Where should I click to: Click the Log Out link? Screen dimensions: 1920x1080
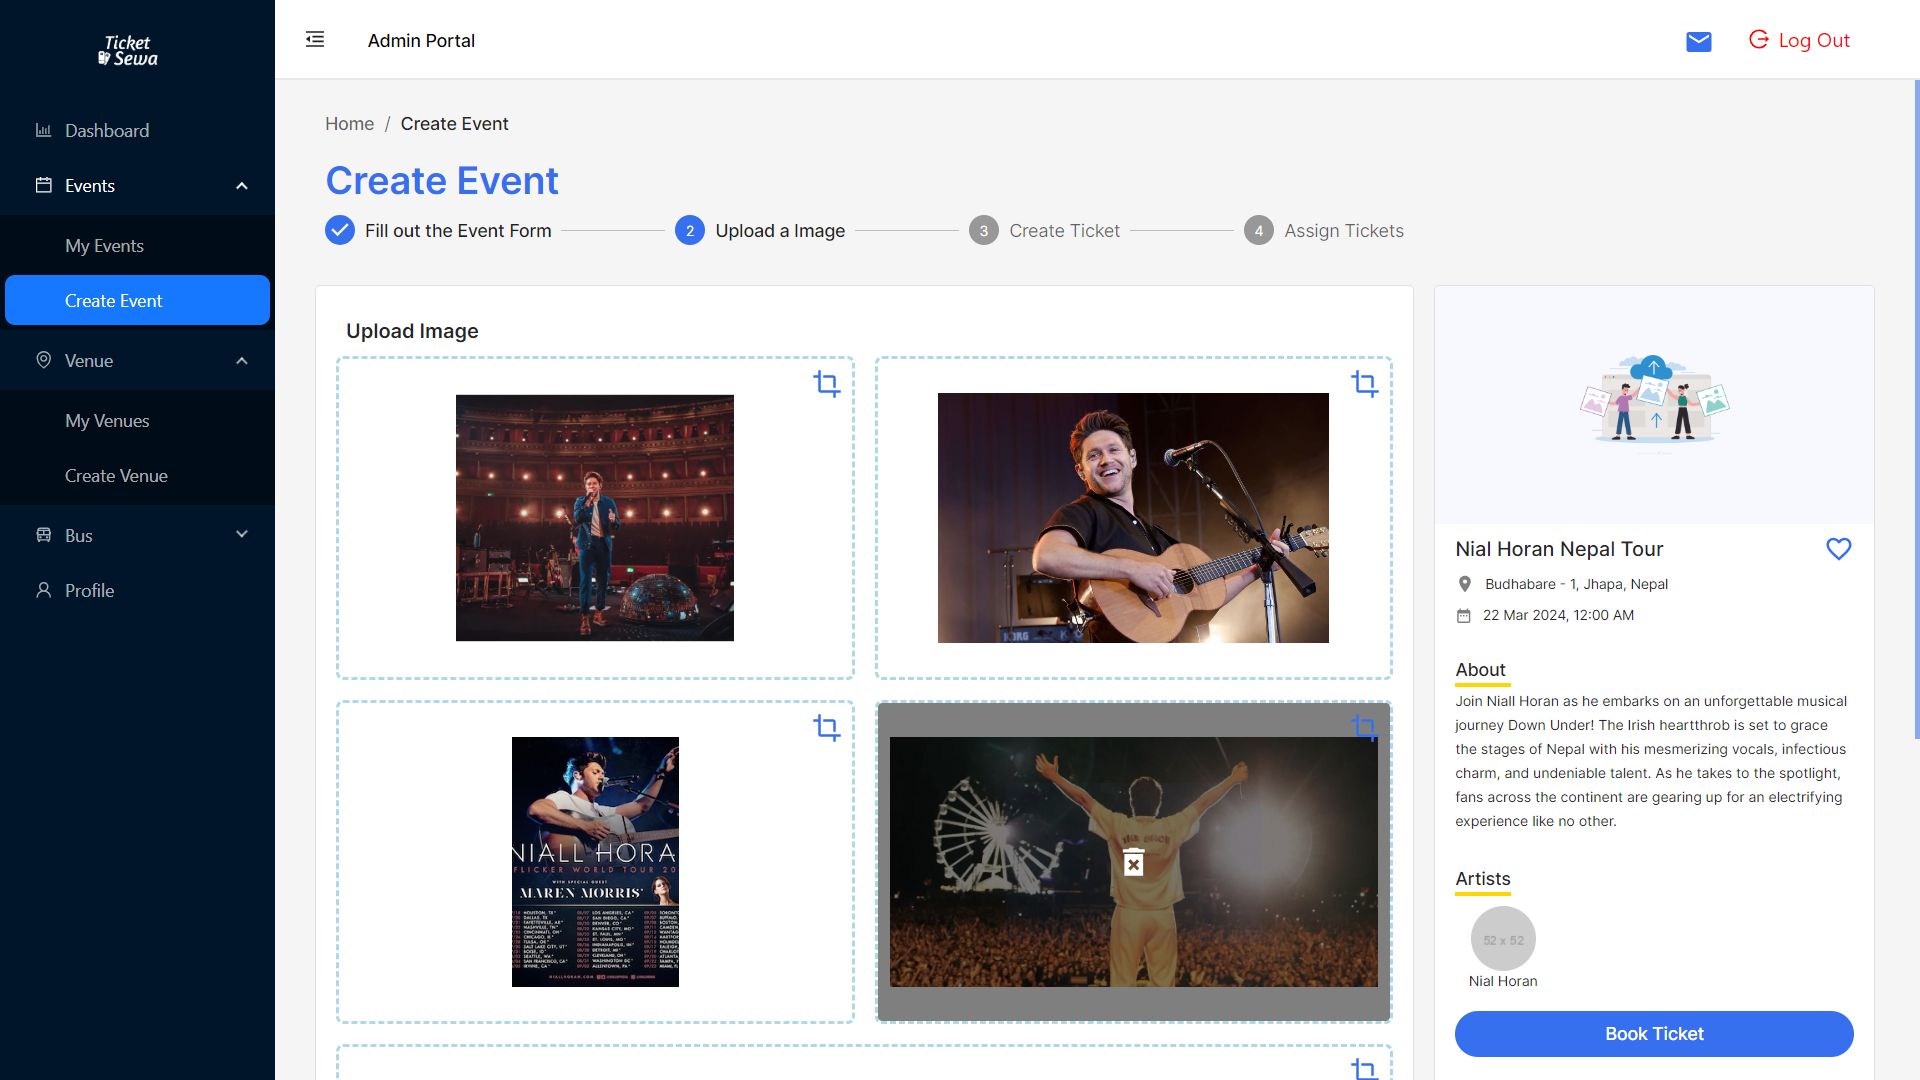[1799, 40]
